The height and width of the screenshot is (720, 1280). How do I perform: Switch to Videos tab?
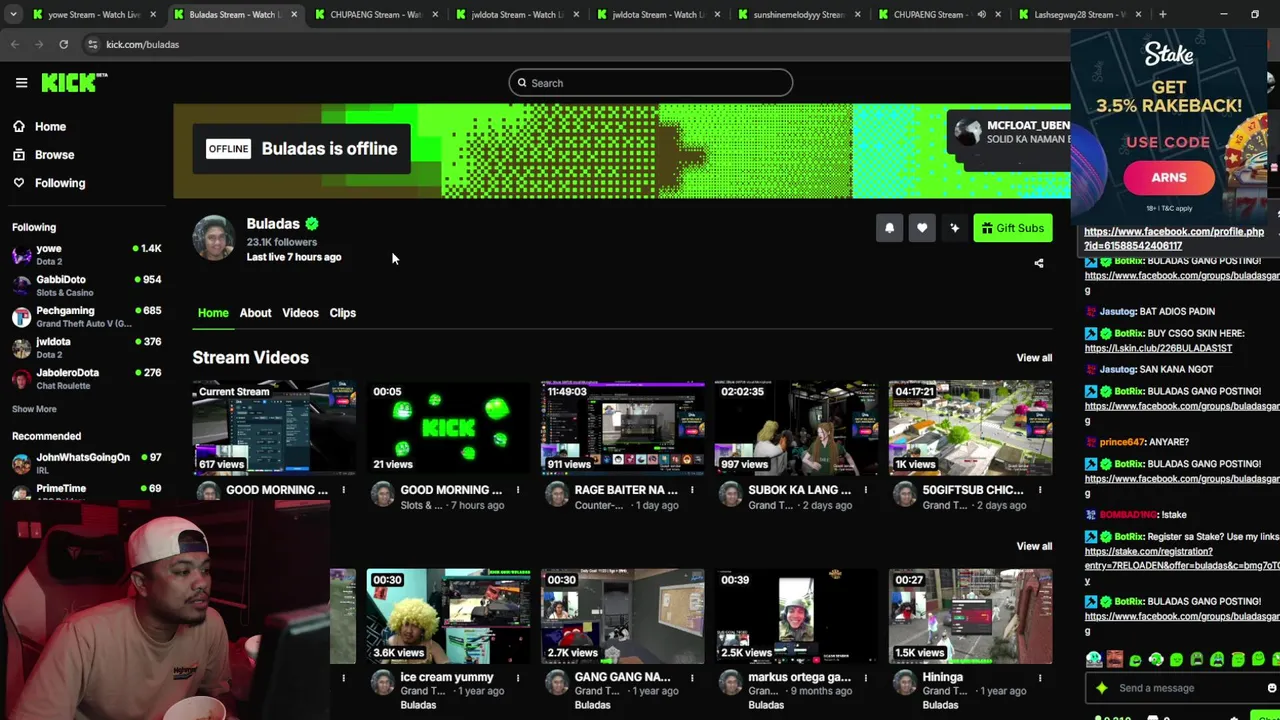tap(300, 313)
